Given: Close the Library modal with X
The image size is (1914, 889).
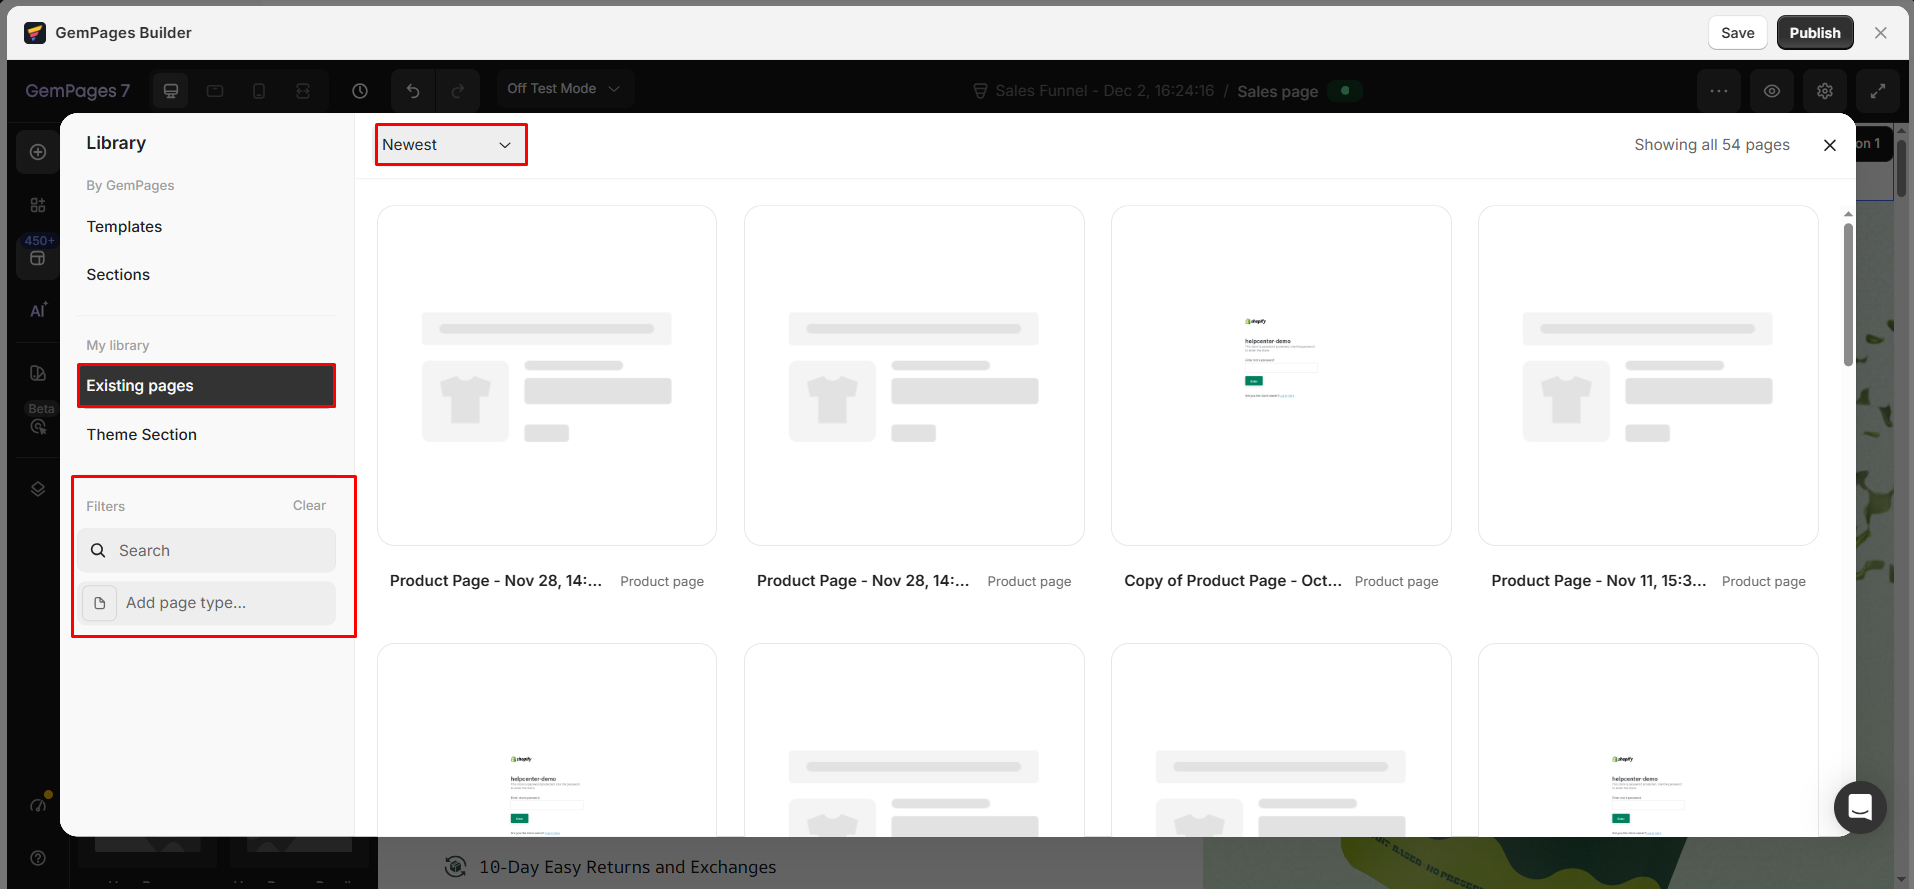Looking at the screenshot, I should [1830, 145].
